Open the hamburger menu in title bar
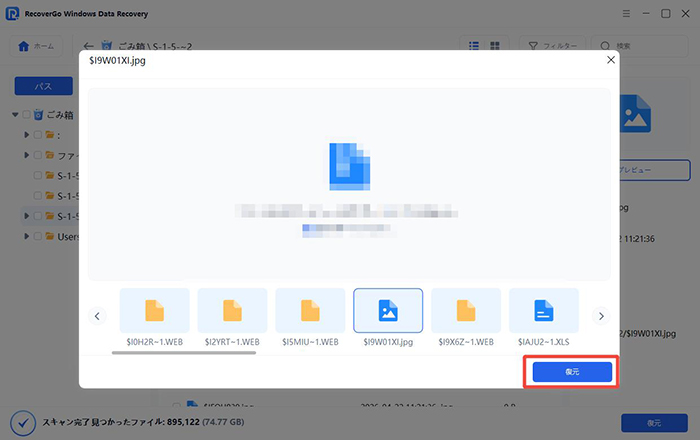 tap(626, 14)
